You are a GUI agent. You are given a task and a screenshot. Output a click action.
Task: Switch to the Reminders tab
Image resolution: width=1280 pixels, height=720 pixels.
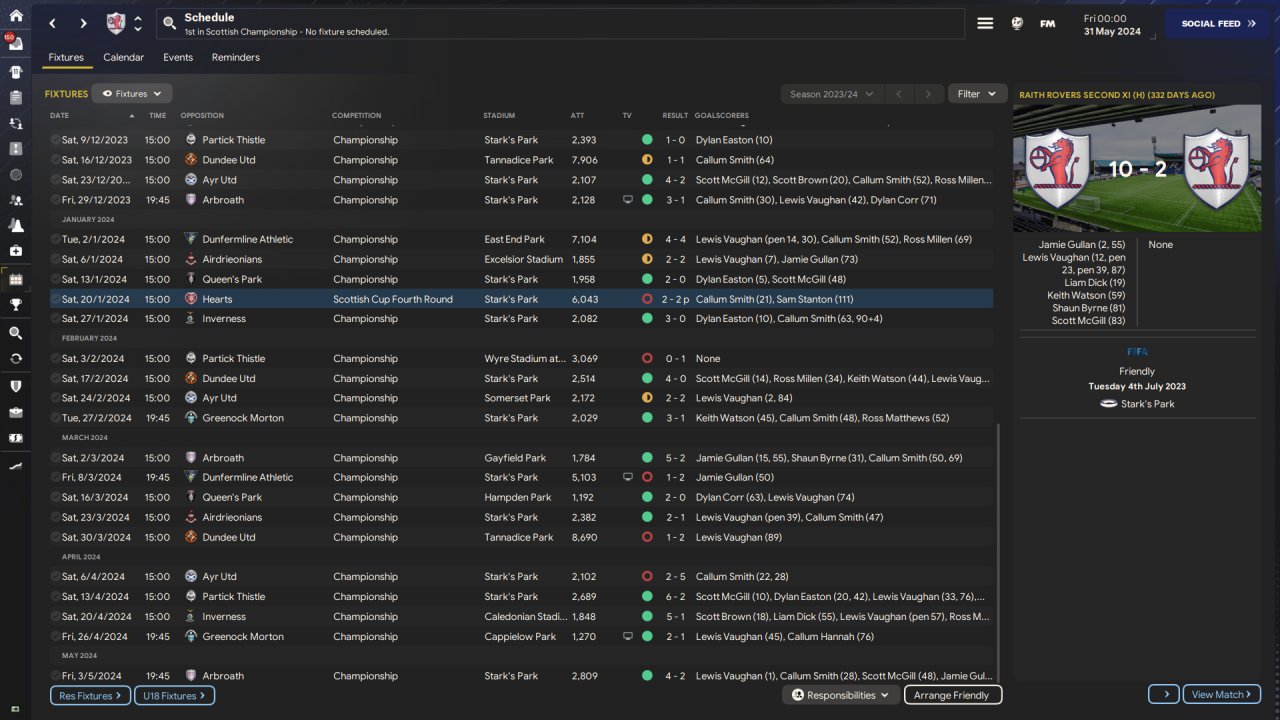tap(235, 58)
